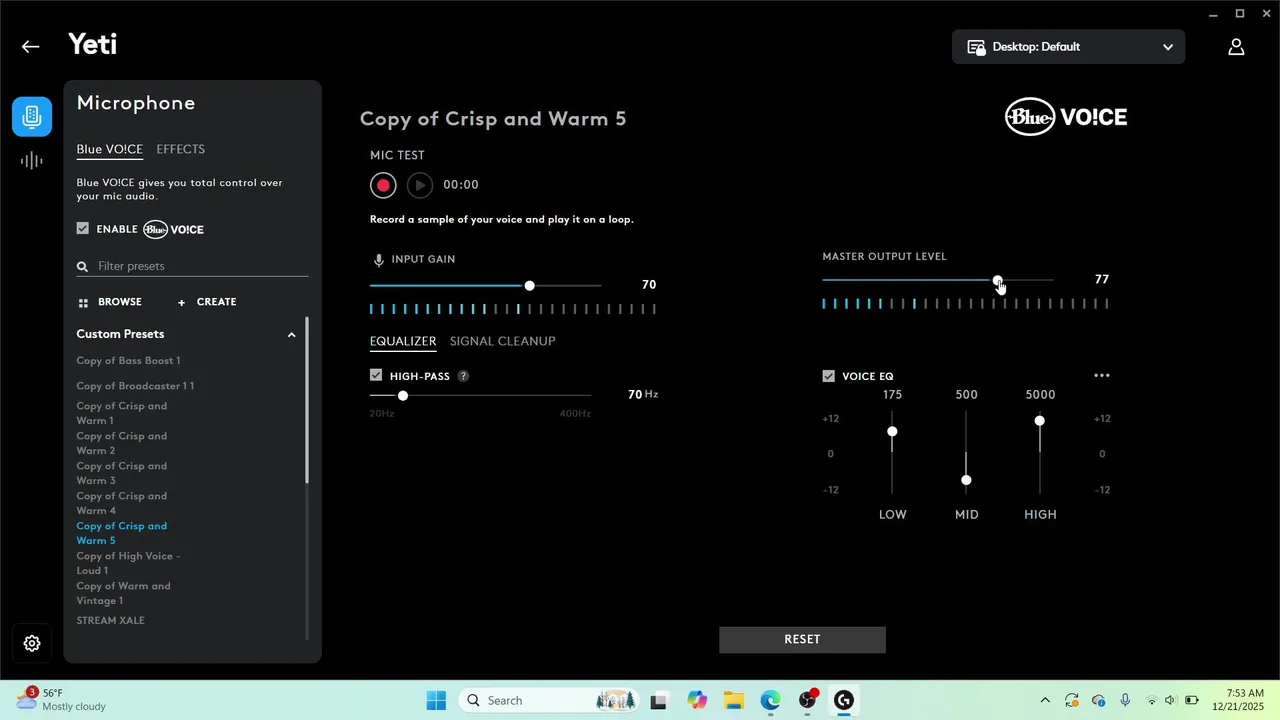Start recording the mic test
This screenshot has width=1280, height=720.
tap(383, 185)
